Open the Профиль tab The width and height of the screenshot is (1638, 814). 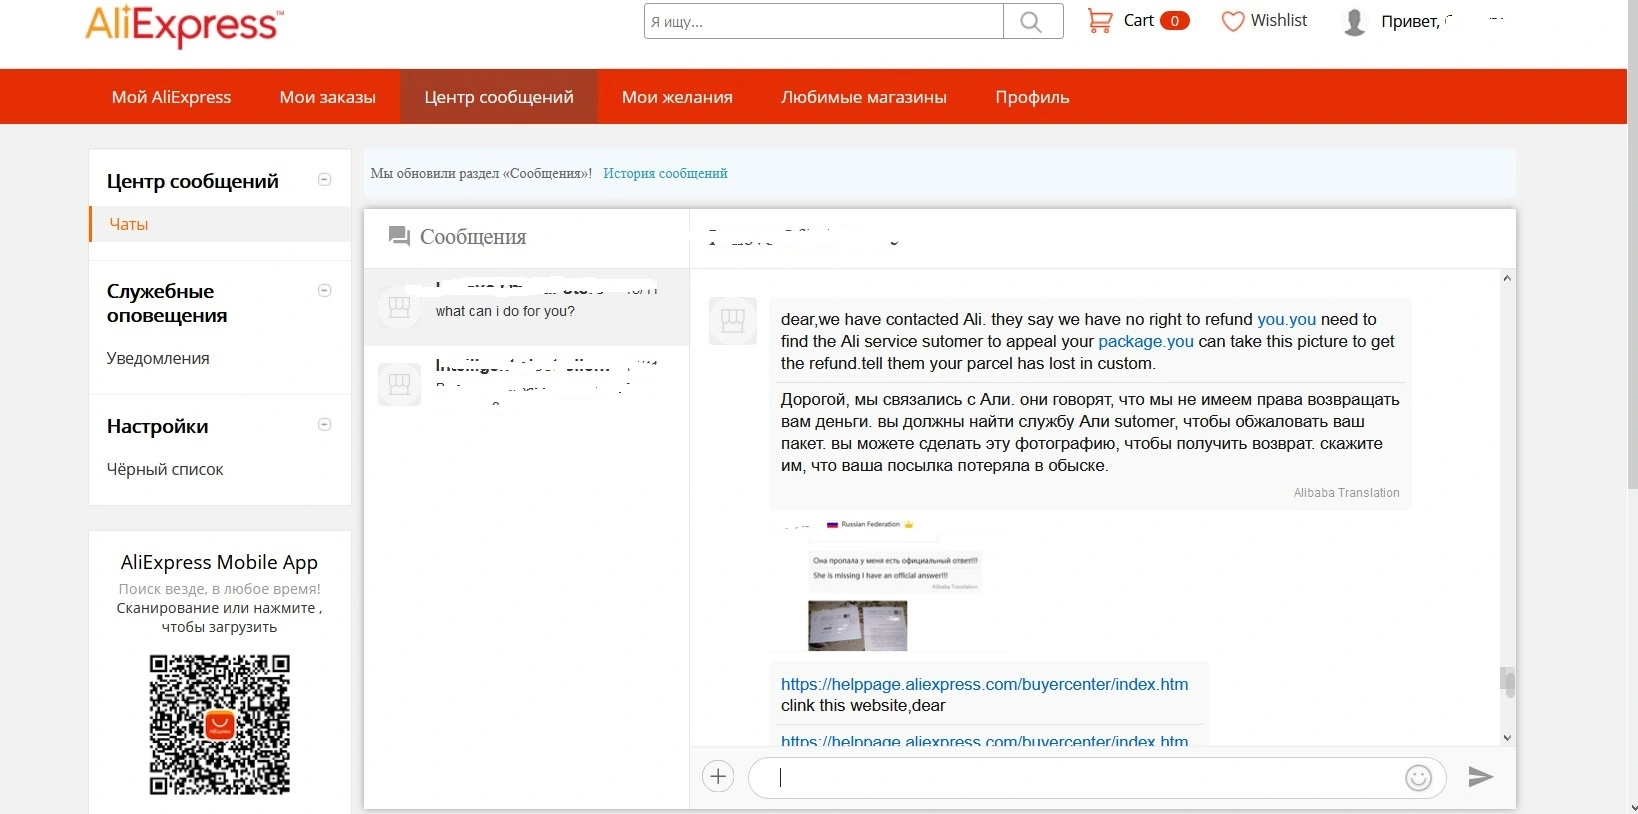[1032, 97]
